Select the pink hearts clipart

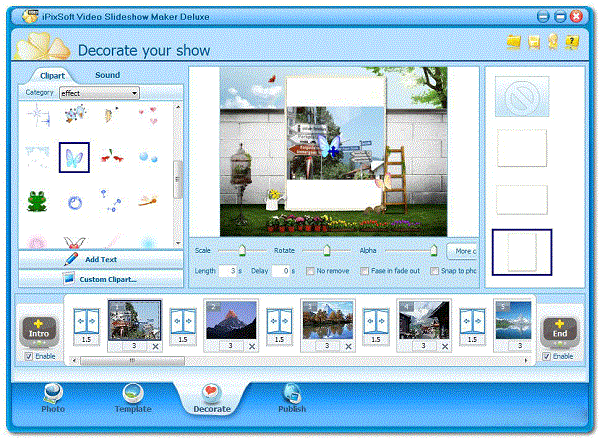click(x=148, y=115)
